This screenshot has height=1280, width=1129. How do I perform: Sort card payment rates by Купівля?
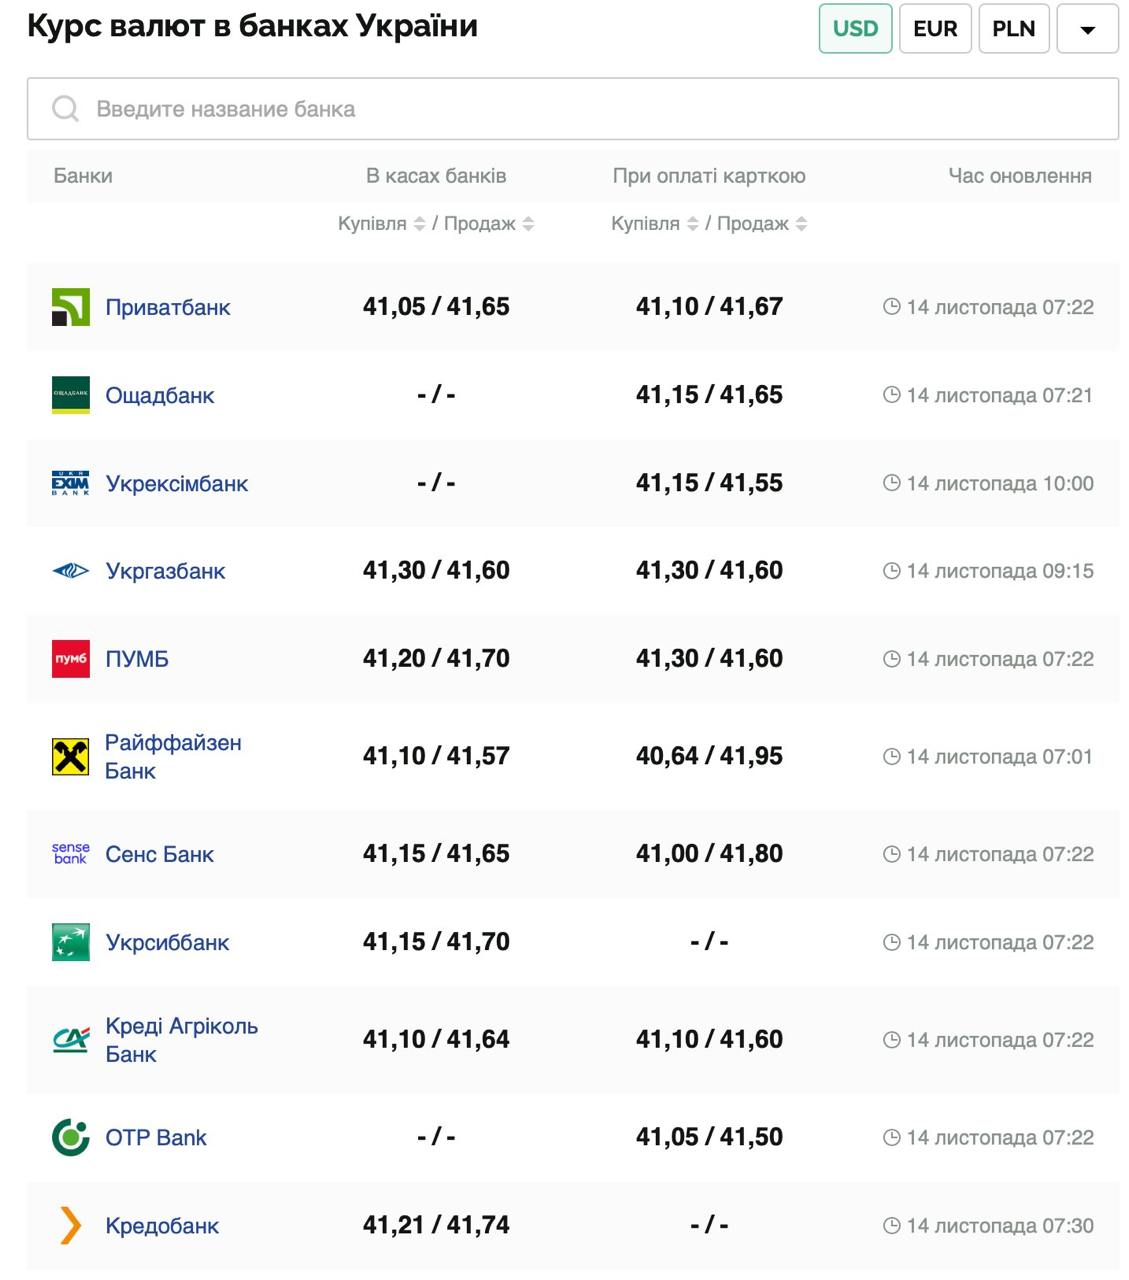(692, 224)
